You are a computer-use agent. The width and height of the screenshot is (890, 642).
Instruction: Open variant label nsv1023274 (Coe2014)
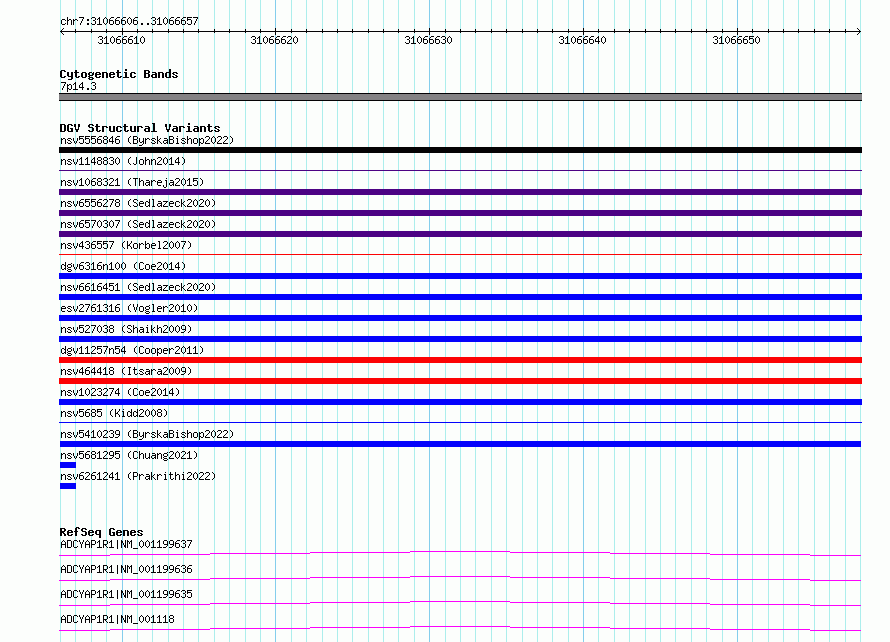(120, 392)
